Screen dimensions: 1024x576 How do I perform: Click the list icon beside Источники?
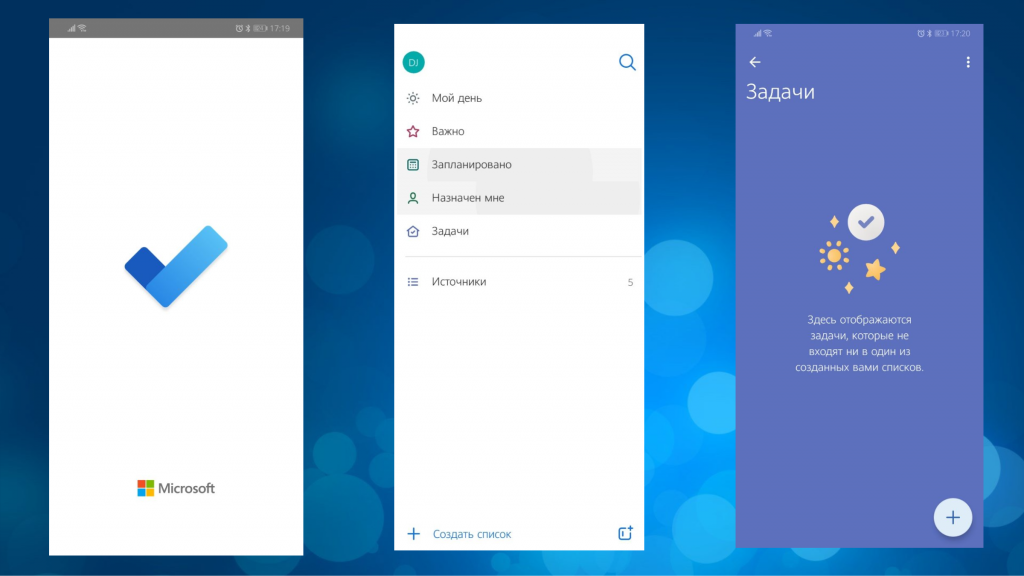413,282
